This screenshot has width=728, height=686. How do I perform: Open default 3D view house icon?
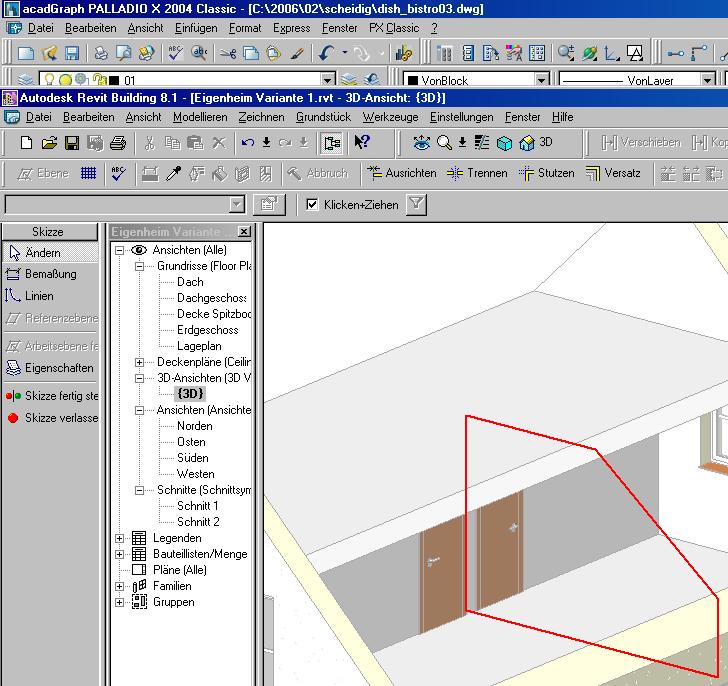coord(526,143)
